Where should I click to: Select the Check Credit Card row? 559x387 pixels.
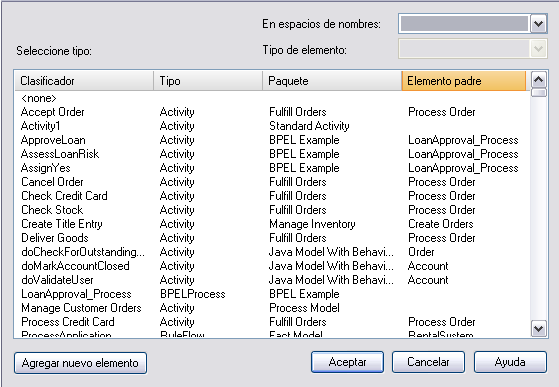(272, 196)
